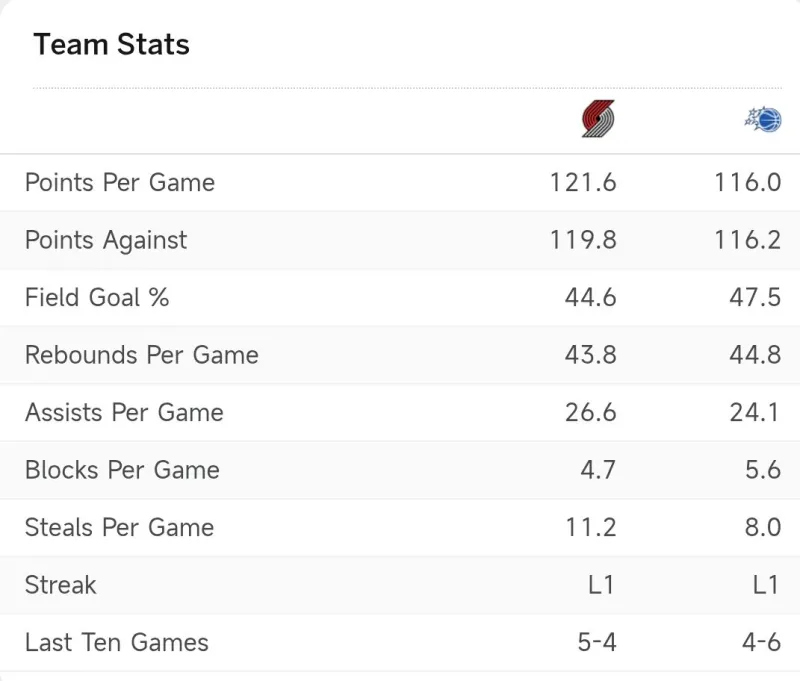The width and height of the screenshot is (800, 681).
Task: Click the Points Against row label
Action: [106, 240]
